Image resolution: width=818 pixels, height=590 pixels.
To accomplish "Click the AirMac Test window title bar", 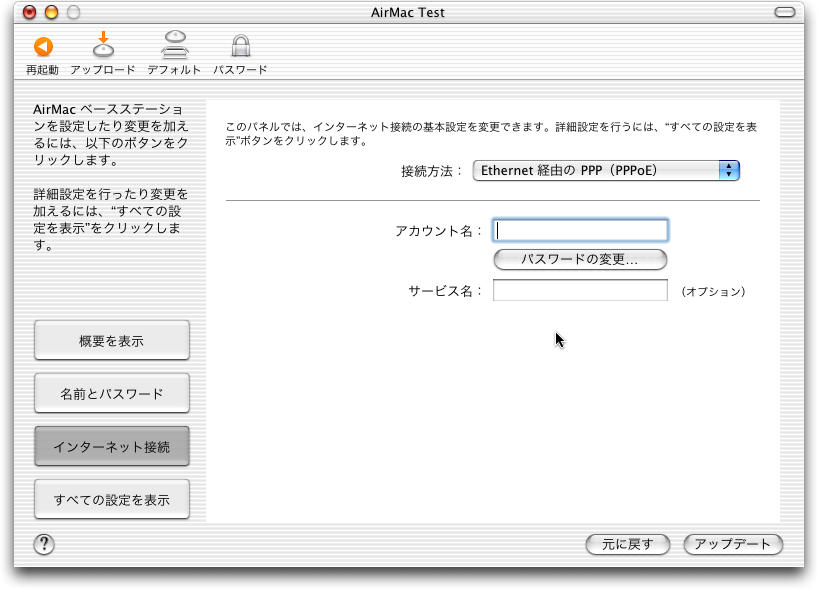I will (x=408, y=13).
